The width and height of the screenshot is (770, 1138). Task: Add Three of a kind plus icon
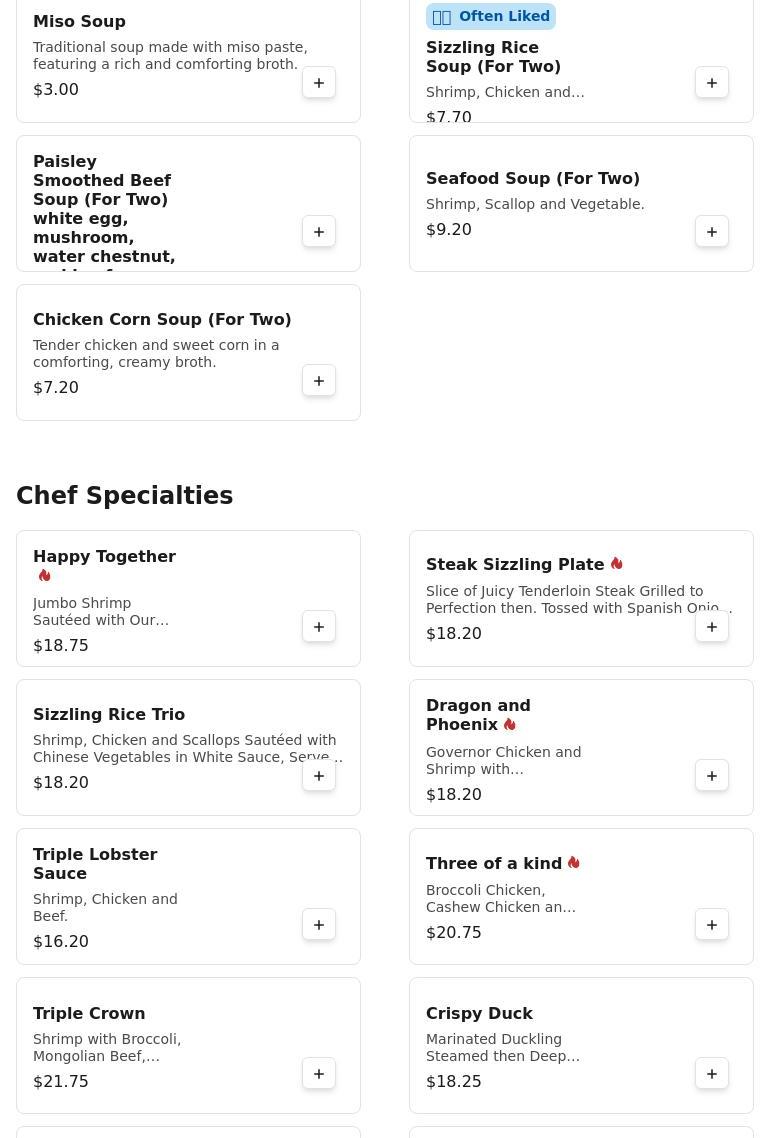click(x=712, y=924)
